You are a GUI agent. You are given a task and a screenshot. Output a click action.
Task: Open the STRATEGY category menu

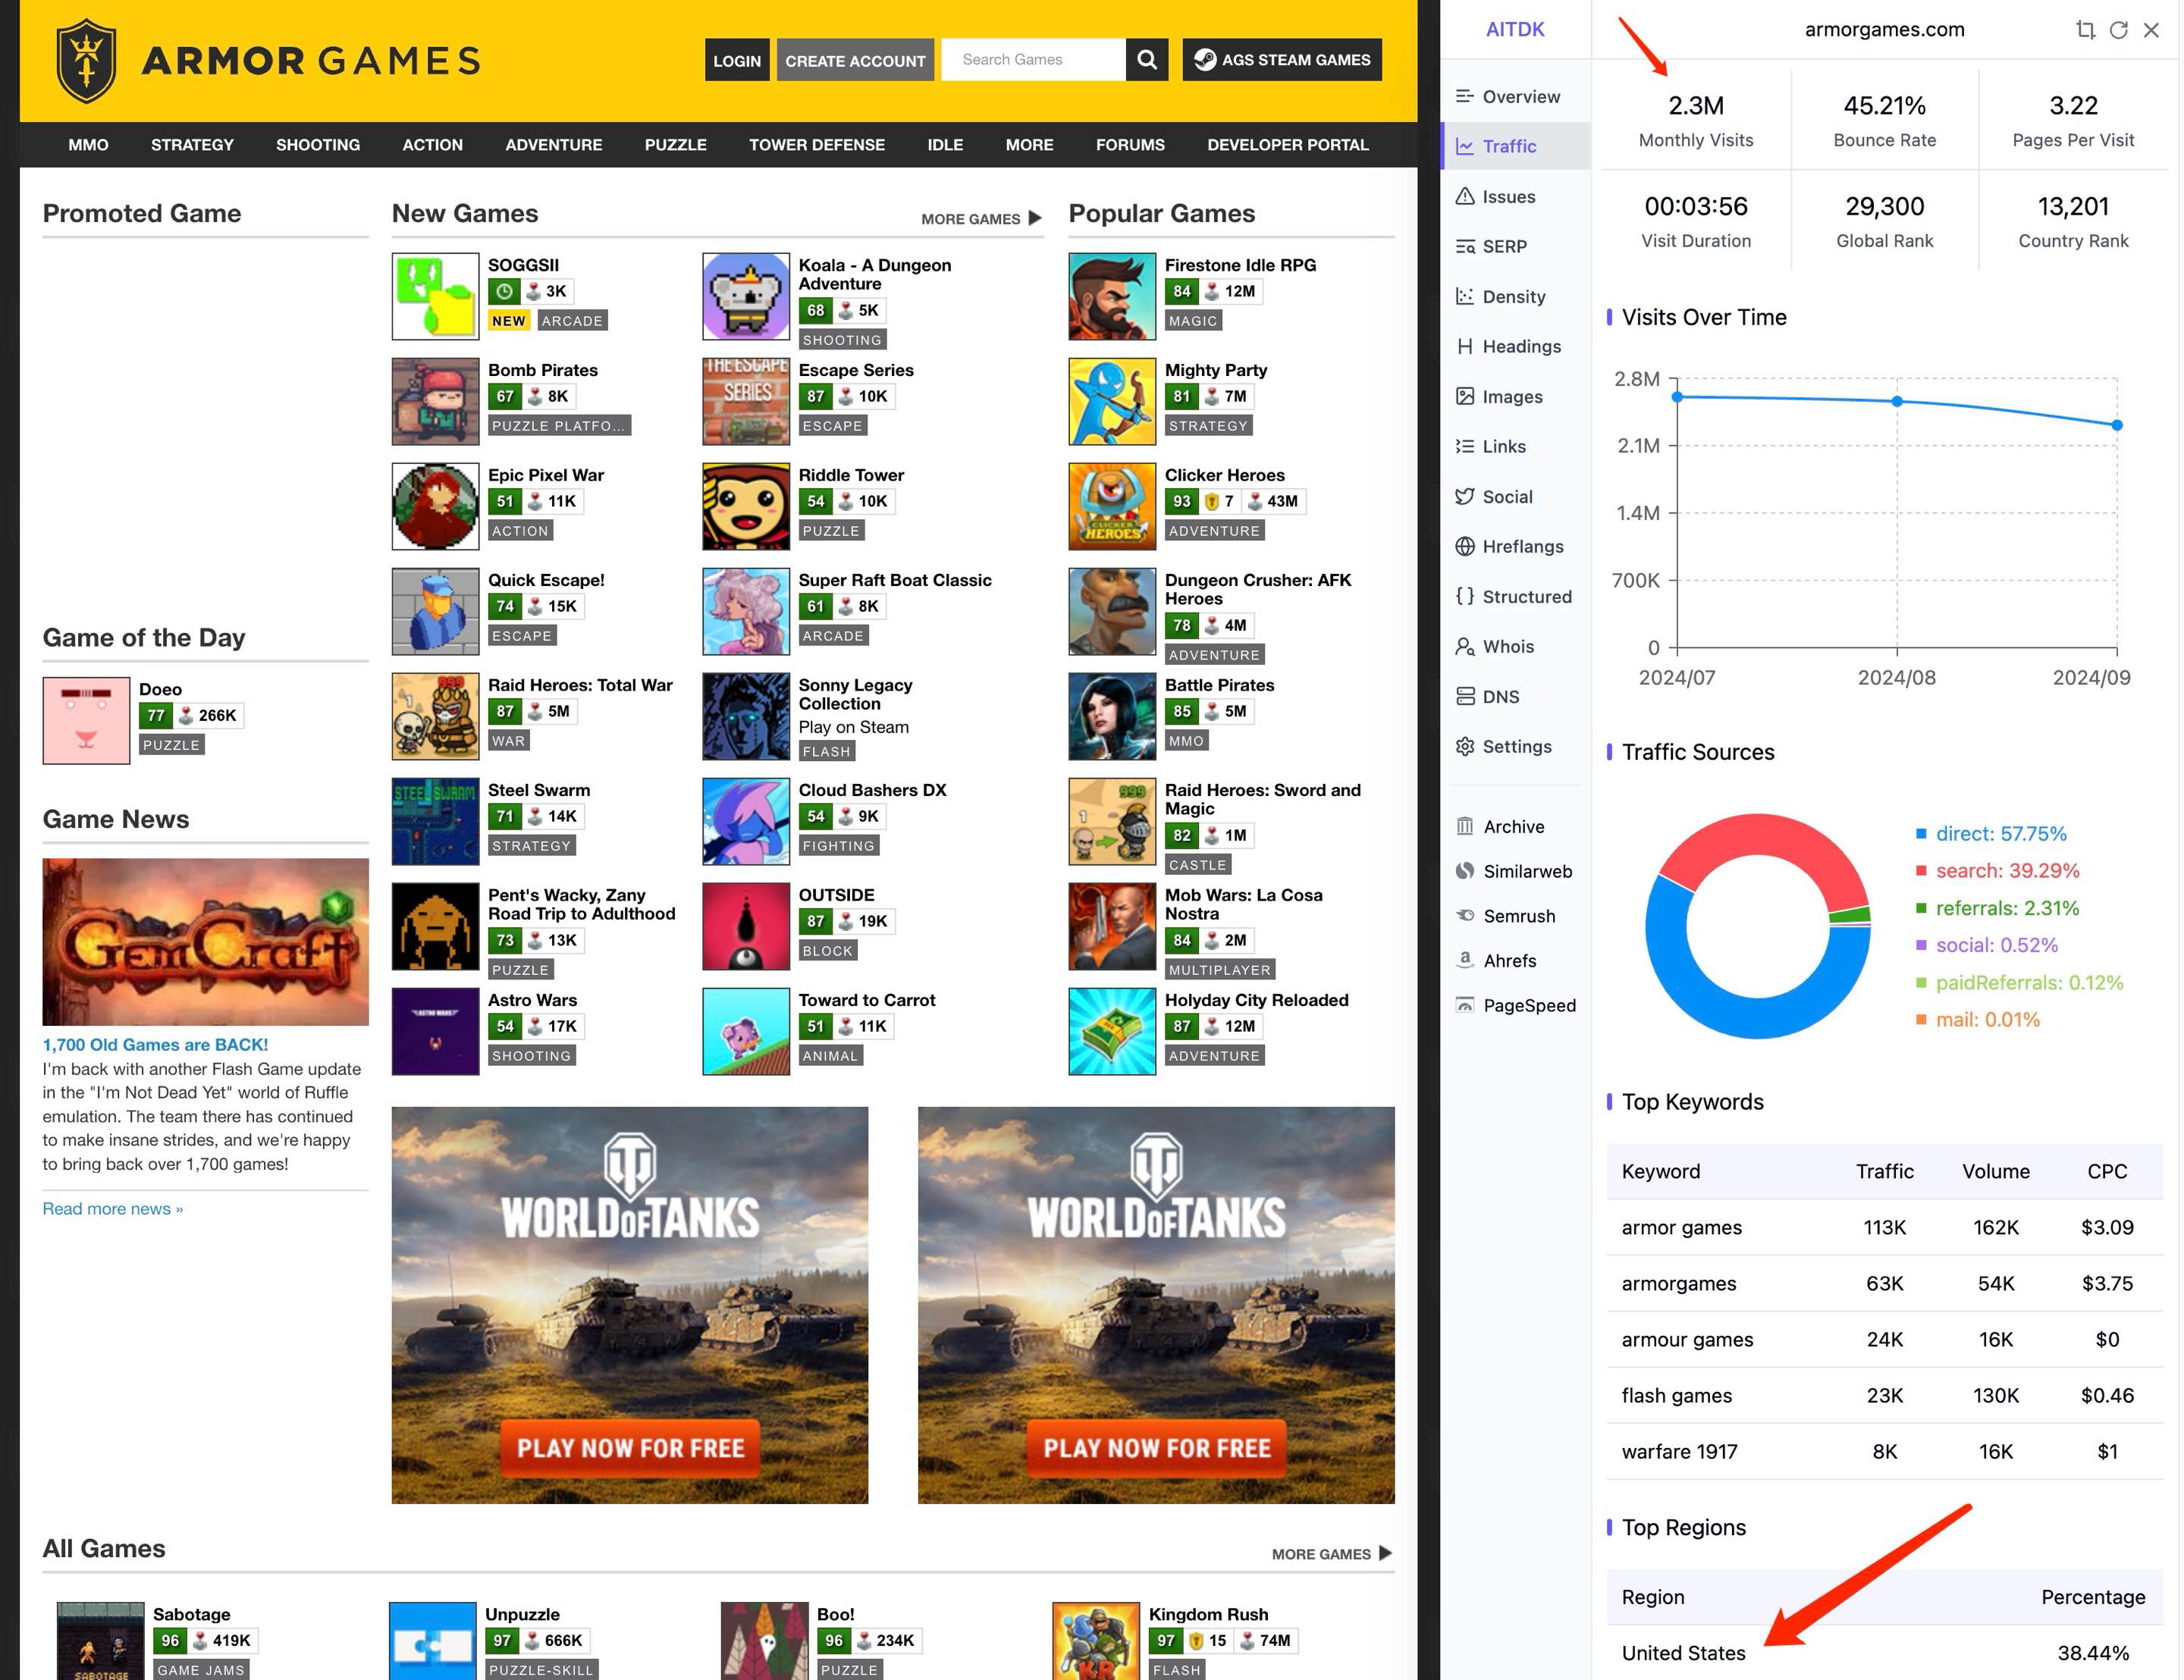192,145
